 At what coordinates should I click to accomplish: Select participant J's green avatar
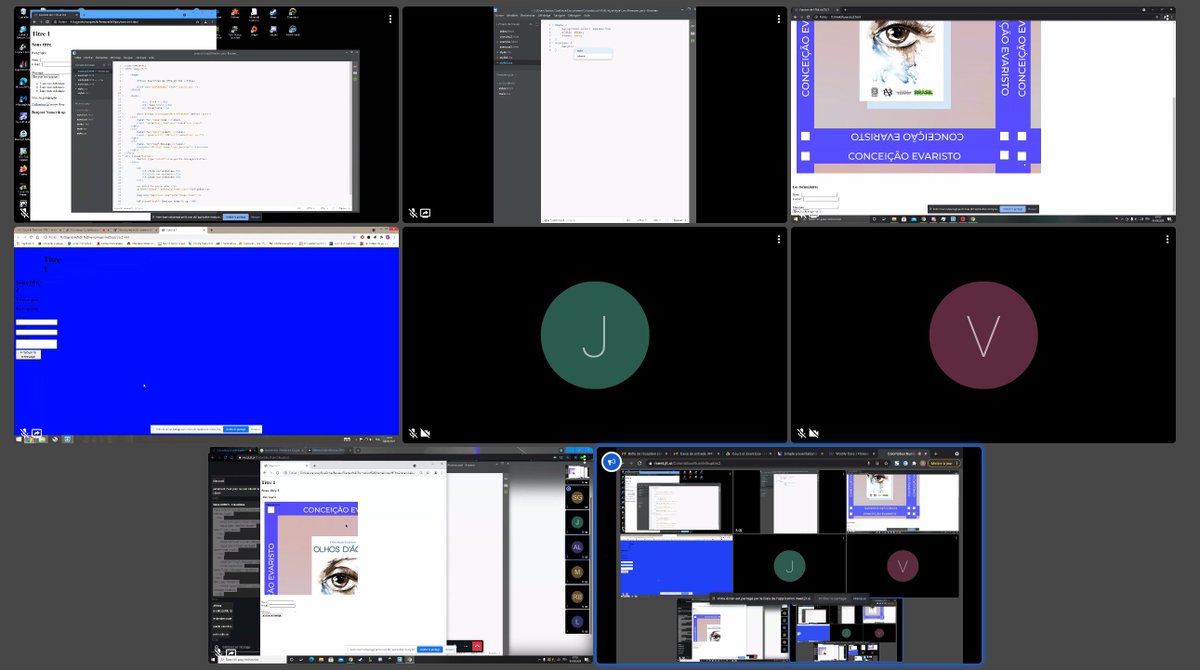pos(595,335)
